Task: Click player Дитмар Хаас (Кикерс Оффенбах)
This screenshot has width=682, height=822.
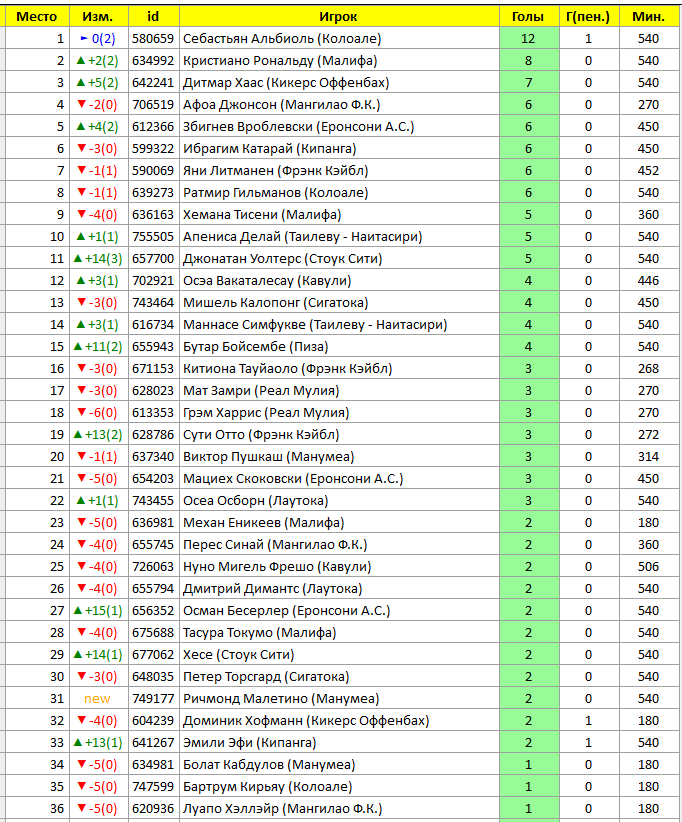Action: [286, 83]
